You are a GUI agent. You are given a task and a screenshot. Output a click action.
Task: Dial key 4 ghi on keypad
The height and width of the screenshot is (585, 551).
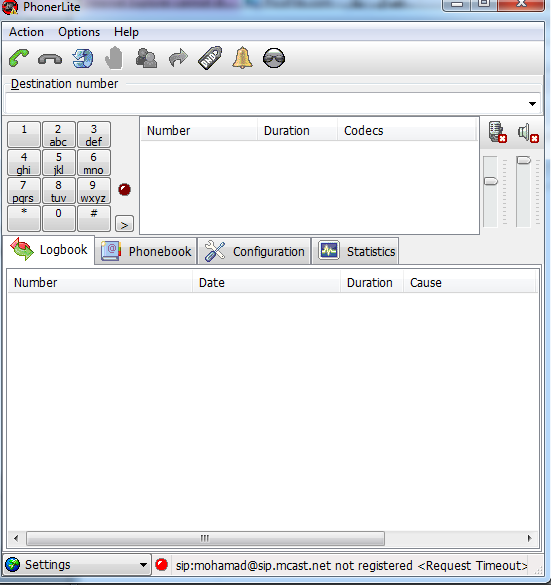pyautogui.click(x=24, y=163)
